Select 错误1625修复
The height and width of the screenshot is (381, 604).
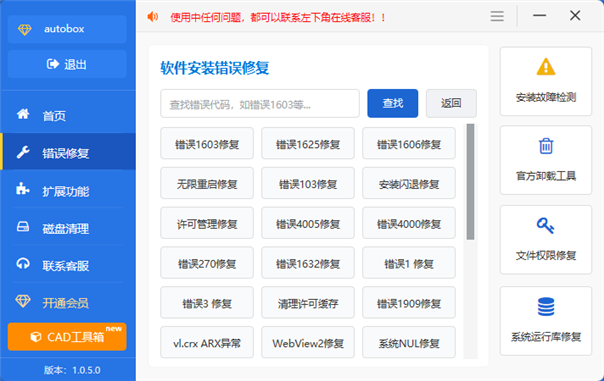(308, 143)
